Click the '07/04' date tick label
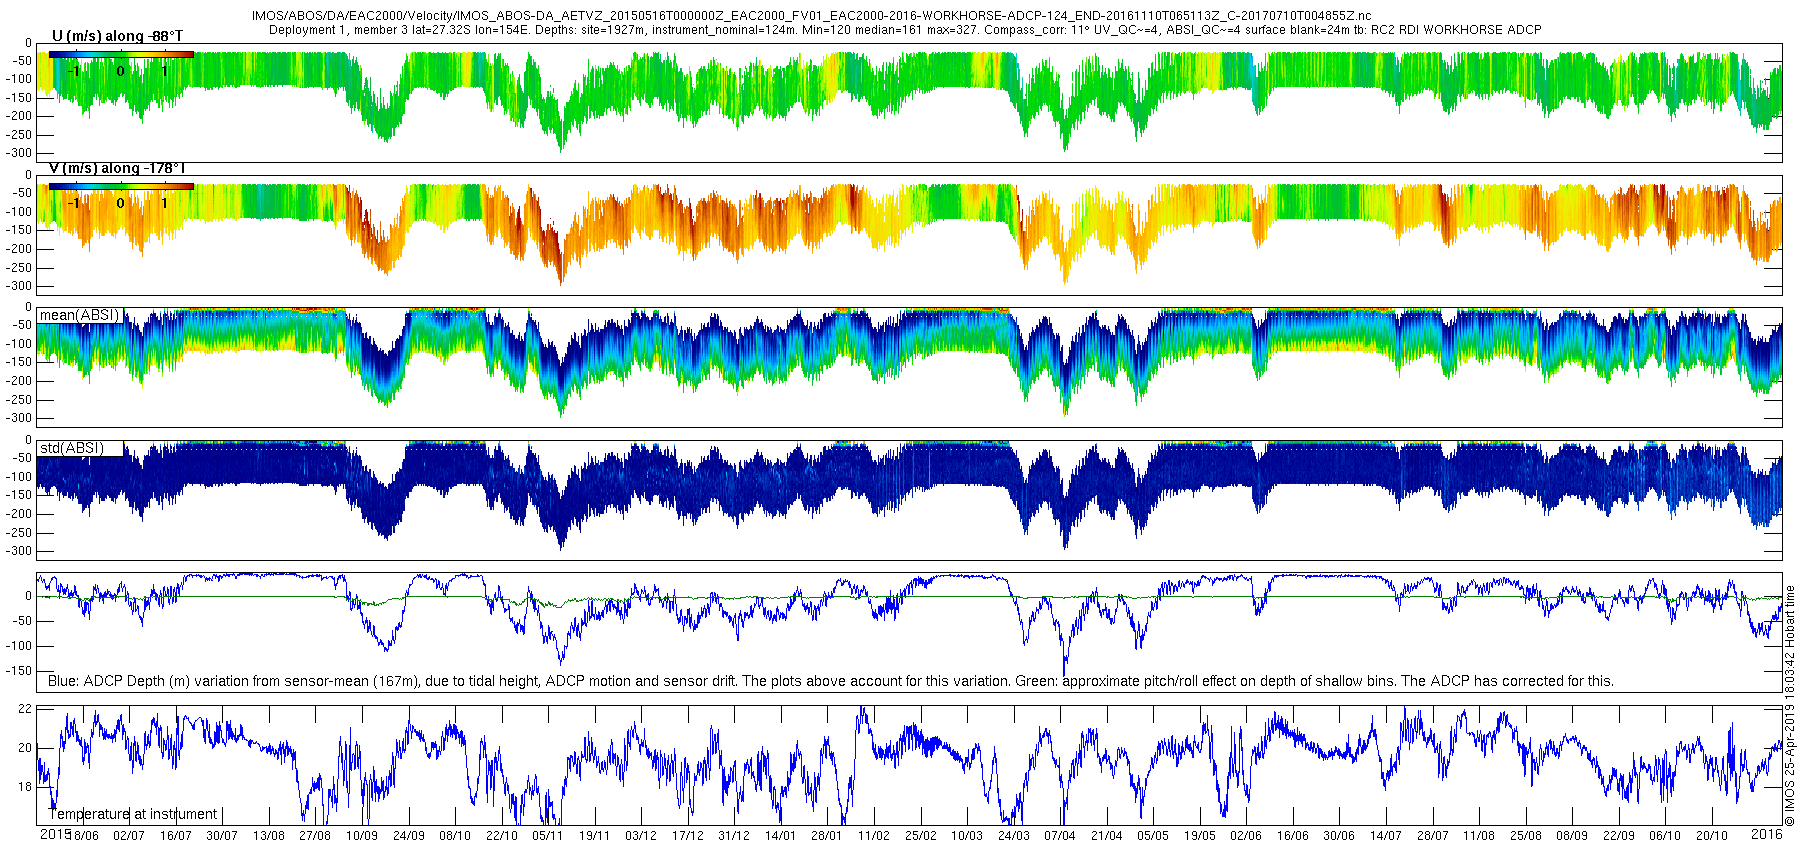This screenshot has width=1800, height=850. [1059, 836]
